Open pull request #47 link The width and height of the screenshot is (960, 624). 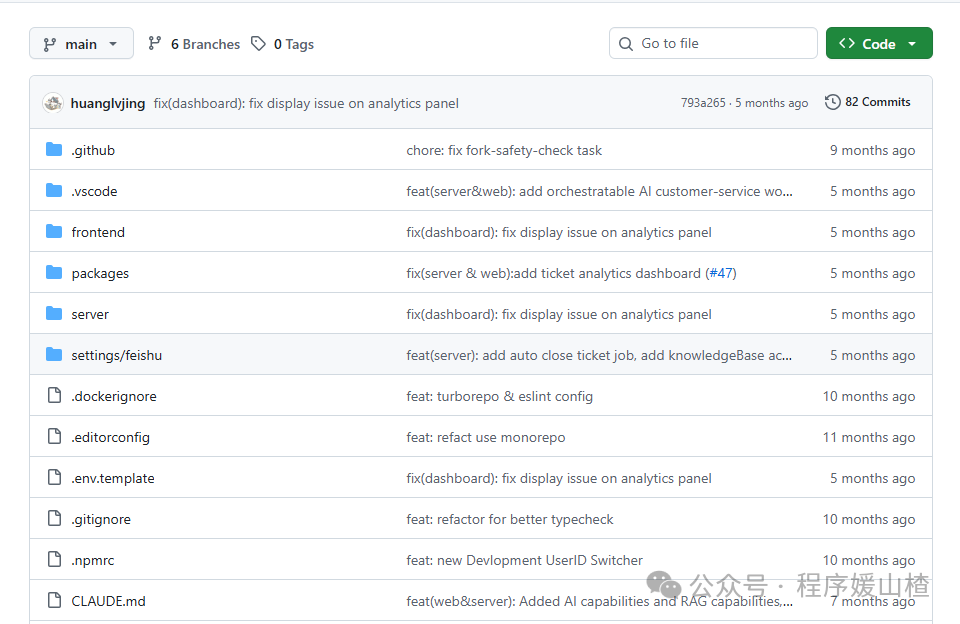[x=721, y=273]
